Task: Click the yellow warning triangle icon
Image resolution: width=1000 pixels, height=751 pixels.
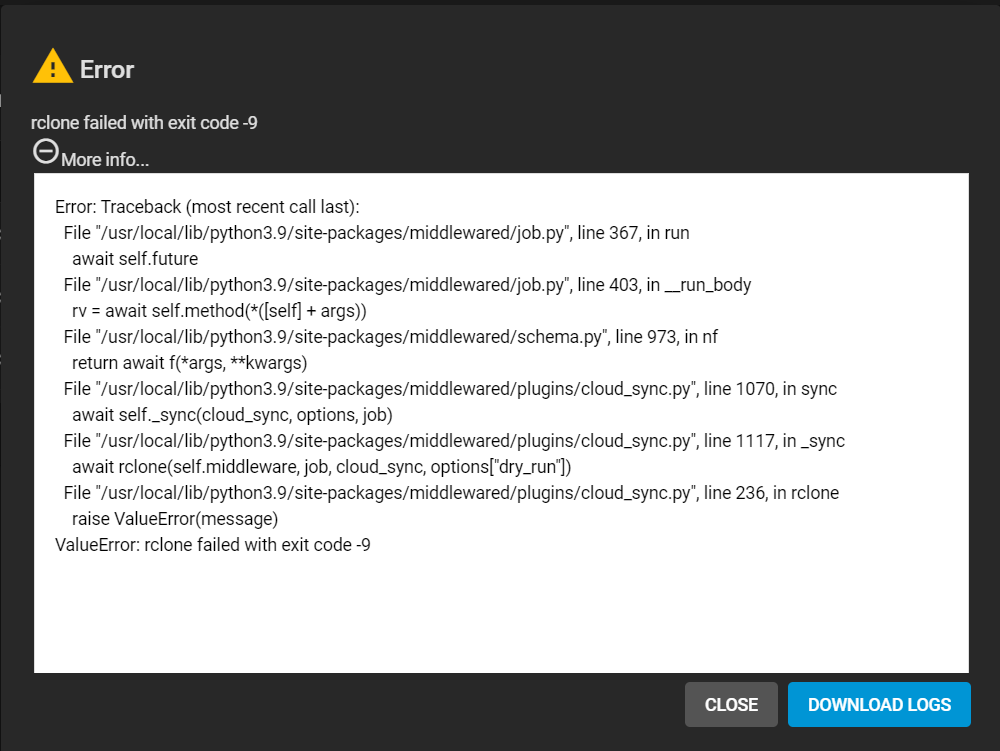Action: click(x=53, y=66)
